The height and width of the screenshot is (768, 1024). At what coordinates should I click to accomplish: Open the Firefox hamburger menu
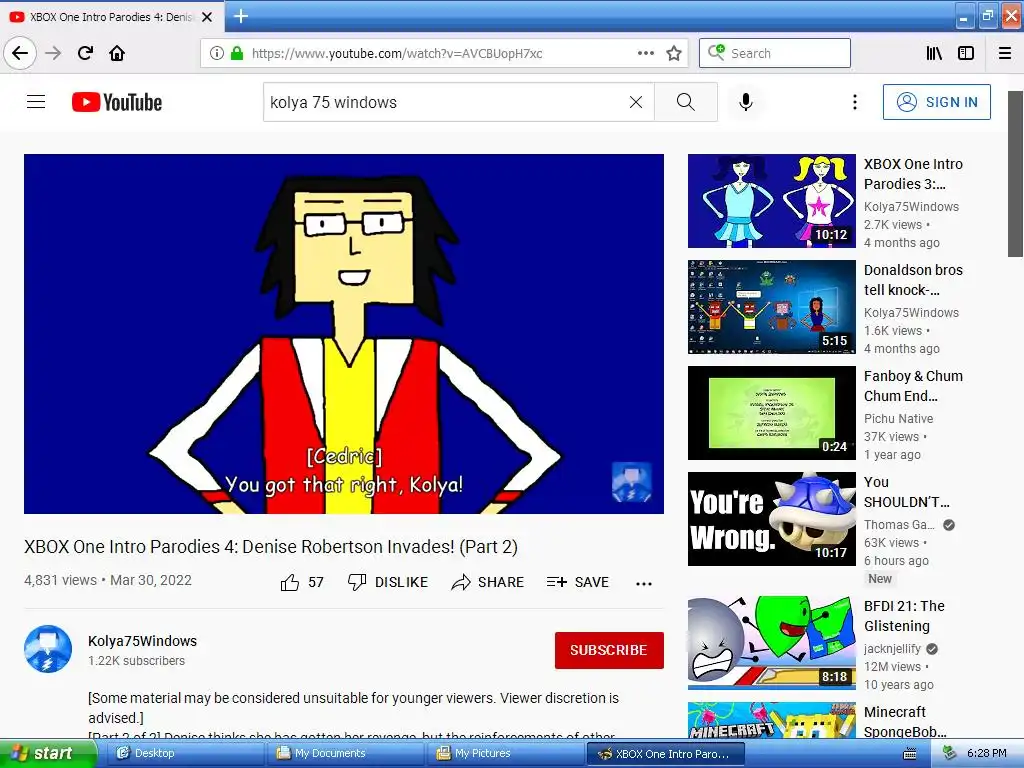coord(1005,53)
